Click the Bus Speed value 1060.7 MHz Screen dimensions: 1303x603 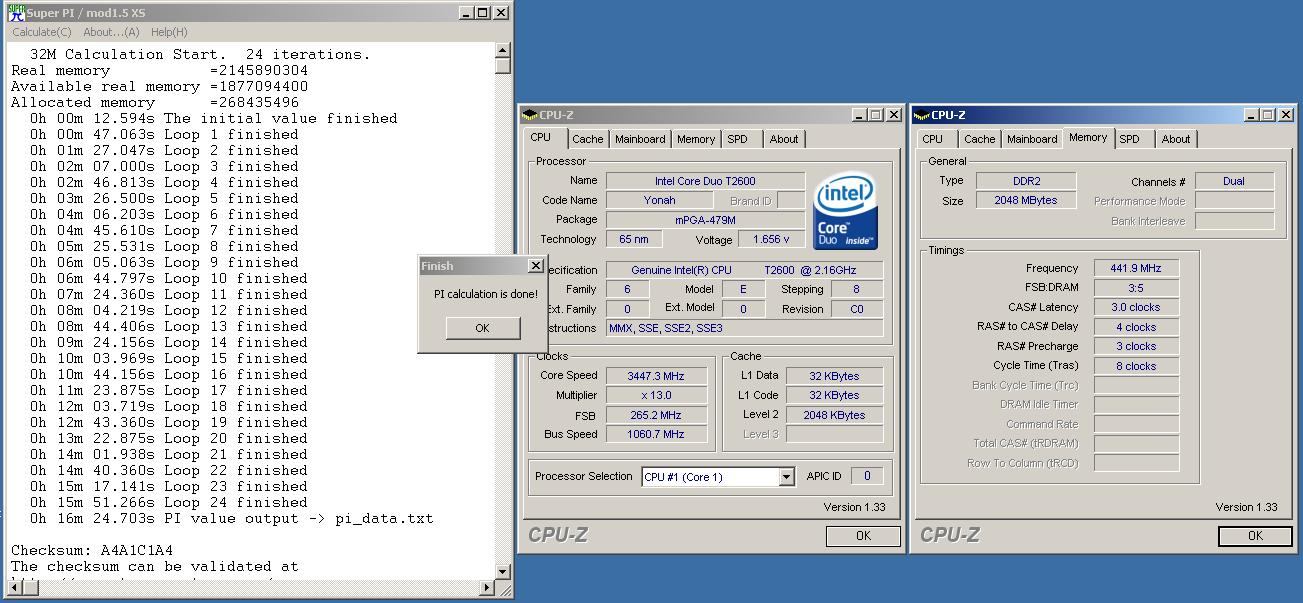click(x=655, y=434)
